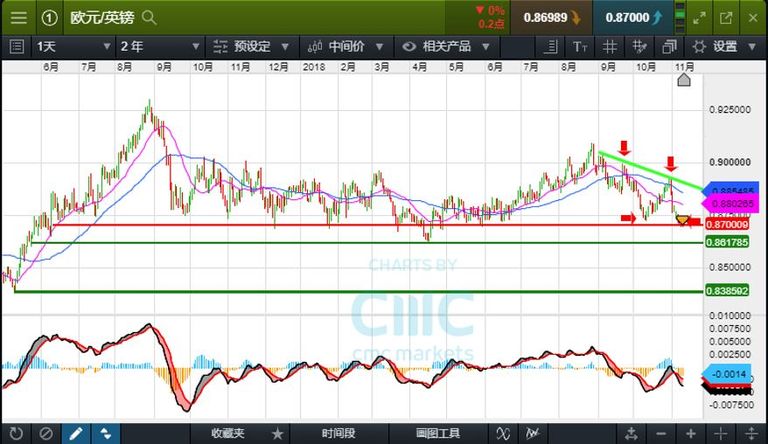Open product search magnifier icon
The image size is (768, 444).
pyautogui.click(x=149, y=18)
